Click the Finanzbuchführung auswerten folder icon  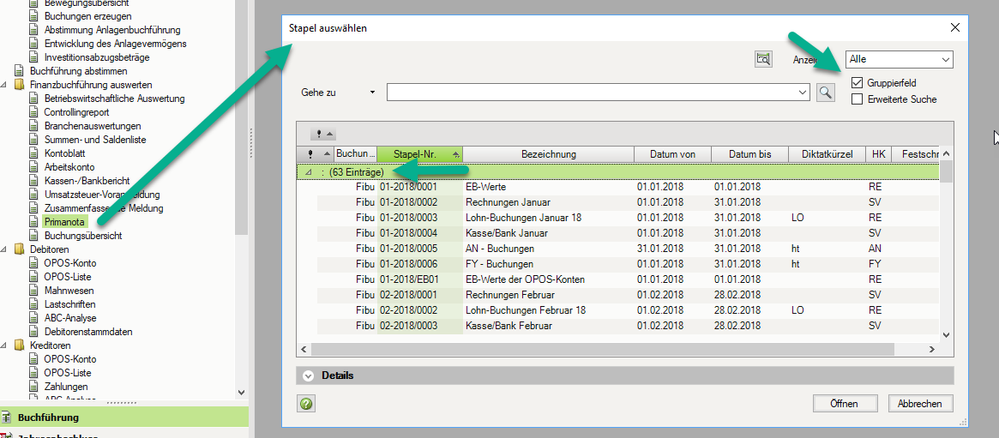20,85
